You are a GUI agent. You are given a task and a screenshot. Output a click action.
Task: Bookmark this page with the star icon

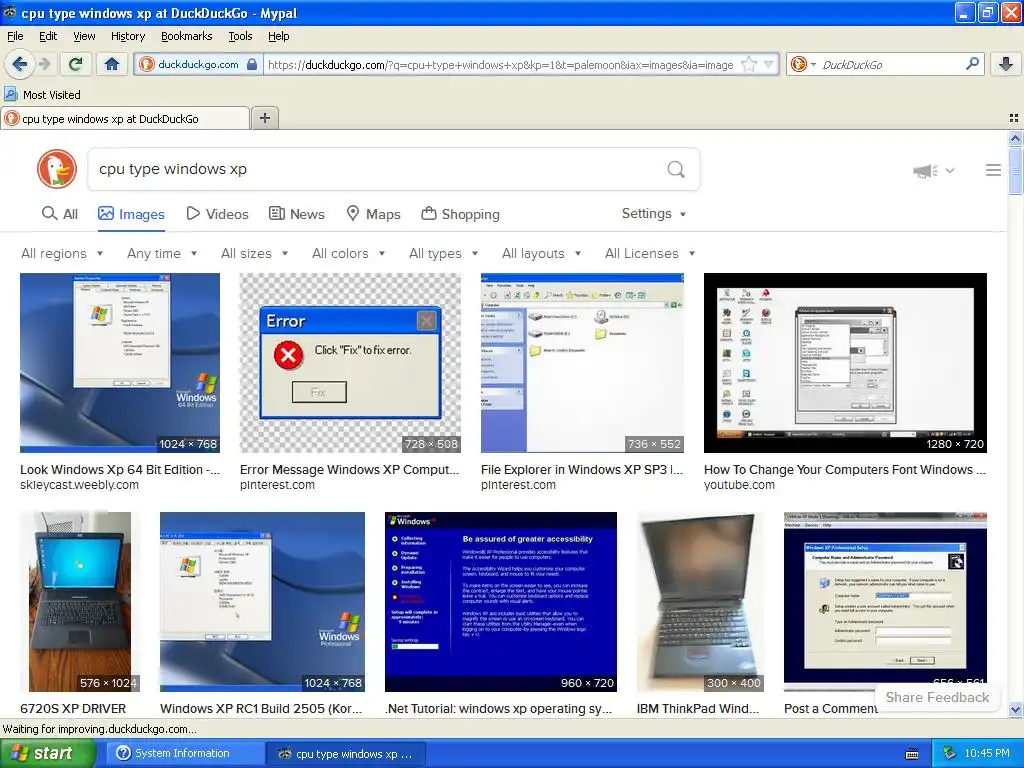pos(749,65)
